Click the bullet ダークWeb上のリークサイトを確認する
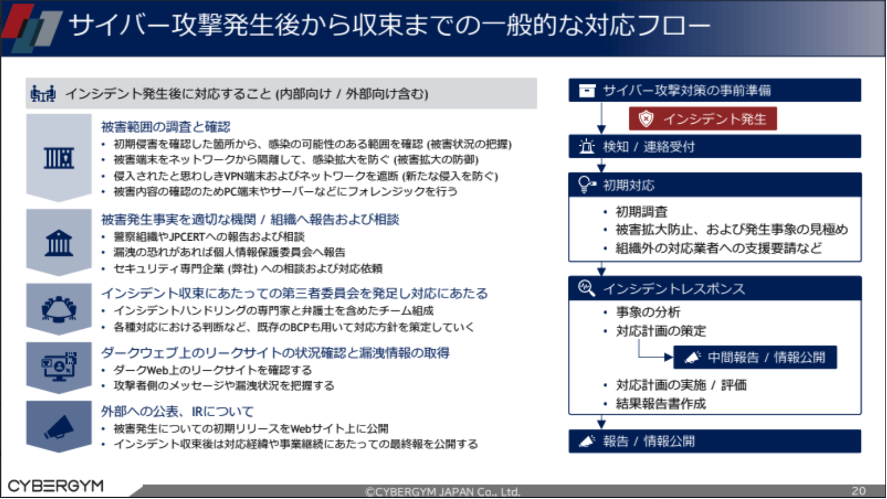The height and width of the screenshot is (499, 887). pos(213,370)
